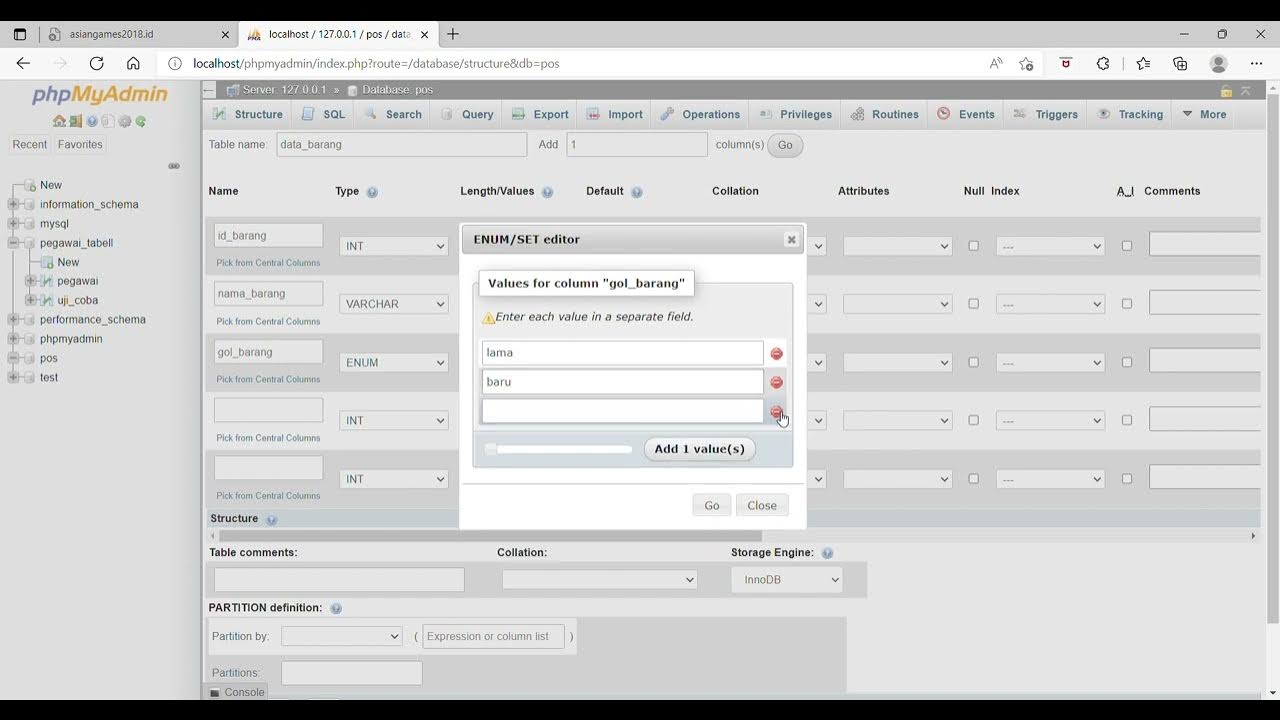Click the link chain icon in sidebar
Image resolution: width=1280 pixels, height=720 pixels.
tap(174, 166)
